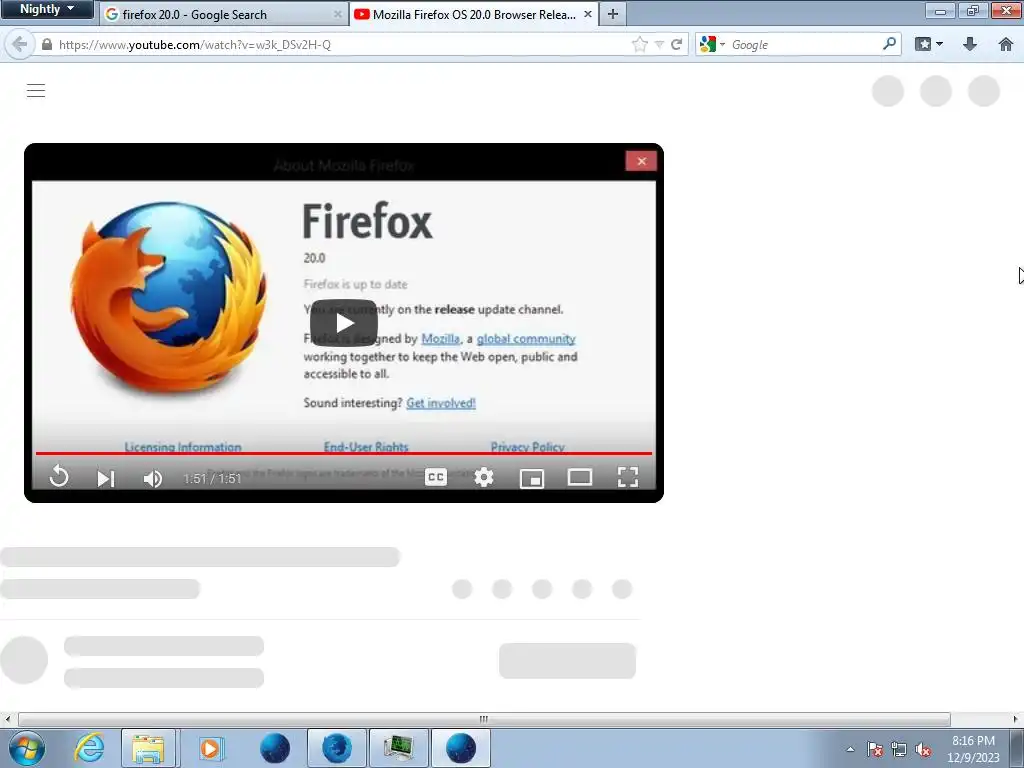1024x768 pixels.
Task: Open the YouTube hamburger guide menu
Action: pos(36,90)
